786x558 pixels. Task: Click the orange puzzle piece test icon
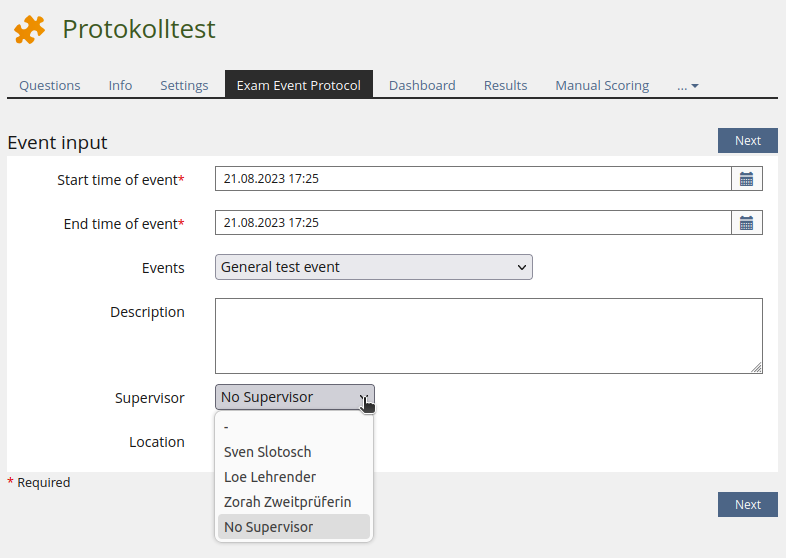(29, 30)
